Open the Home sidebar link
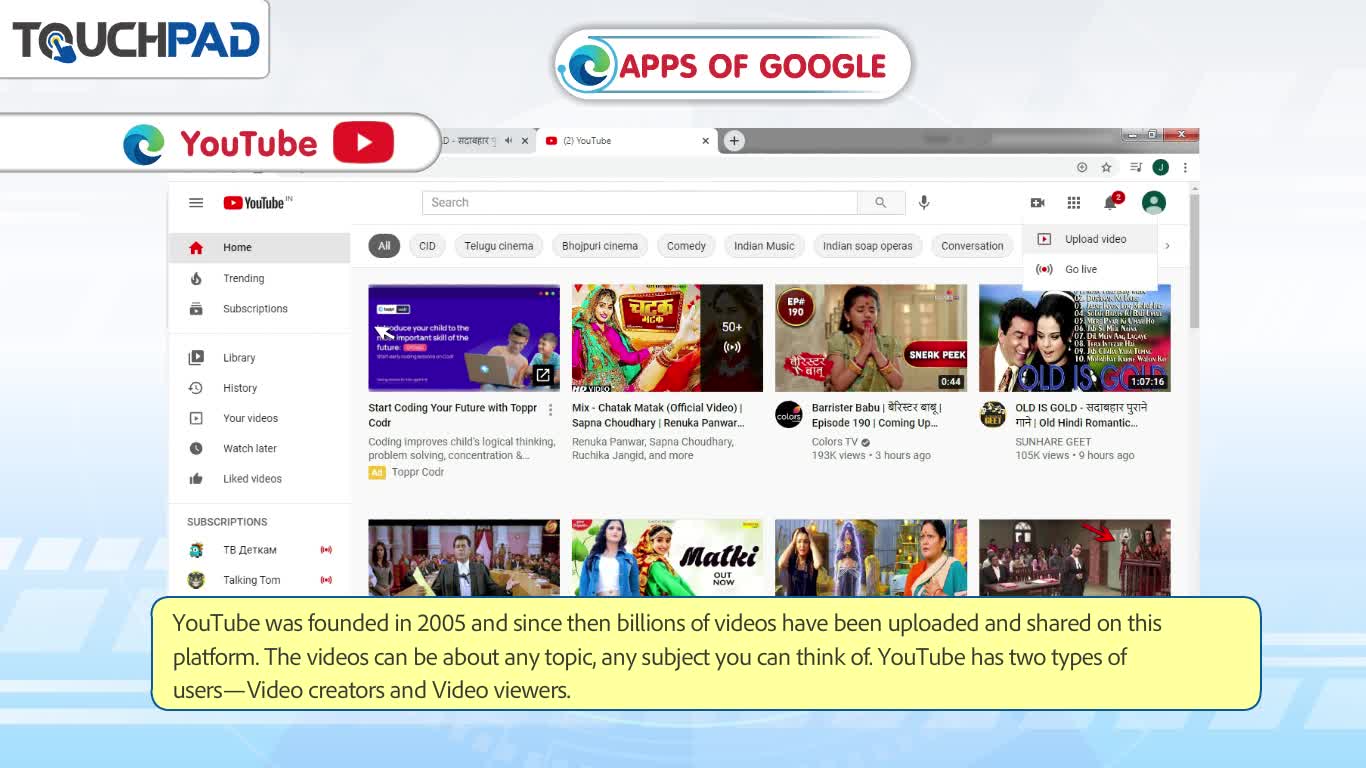The width and height of the screenshot is (1366, 768). tap(259, 248)
